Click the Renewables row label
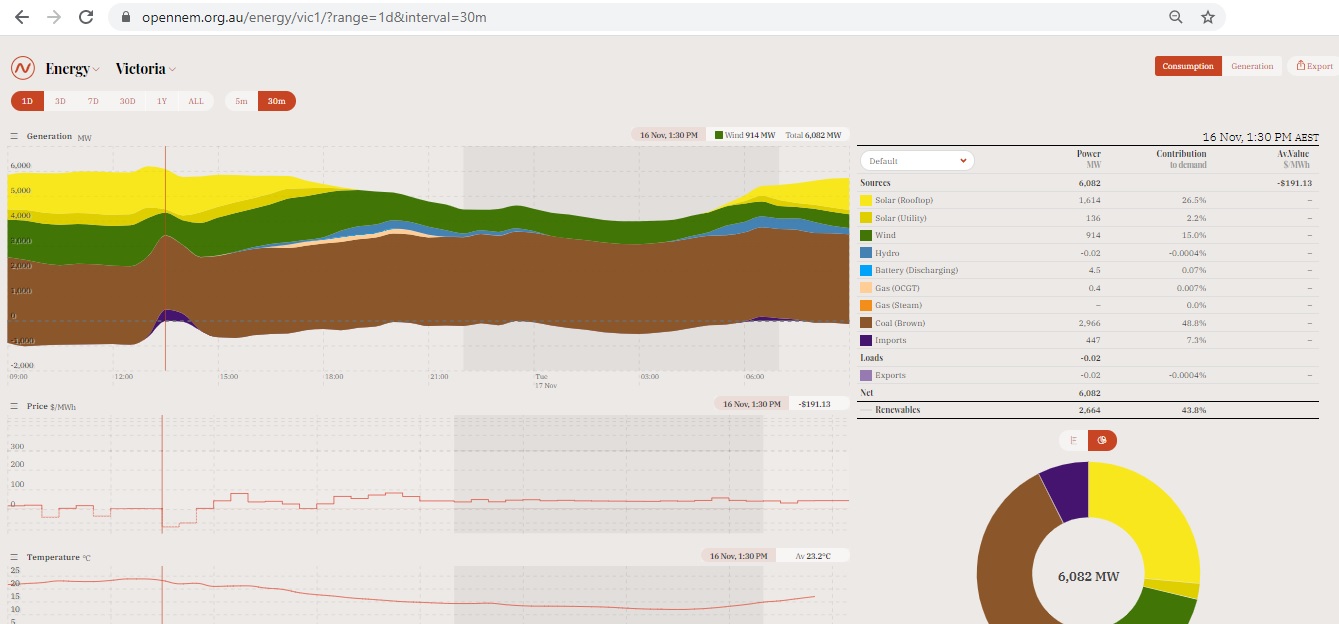1339x624 pixels. point(897,410)
